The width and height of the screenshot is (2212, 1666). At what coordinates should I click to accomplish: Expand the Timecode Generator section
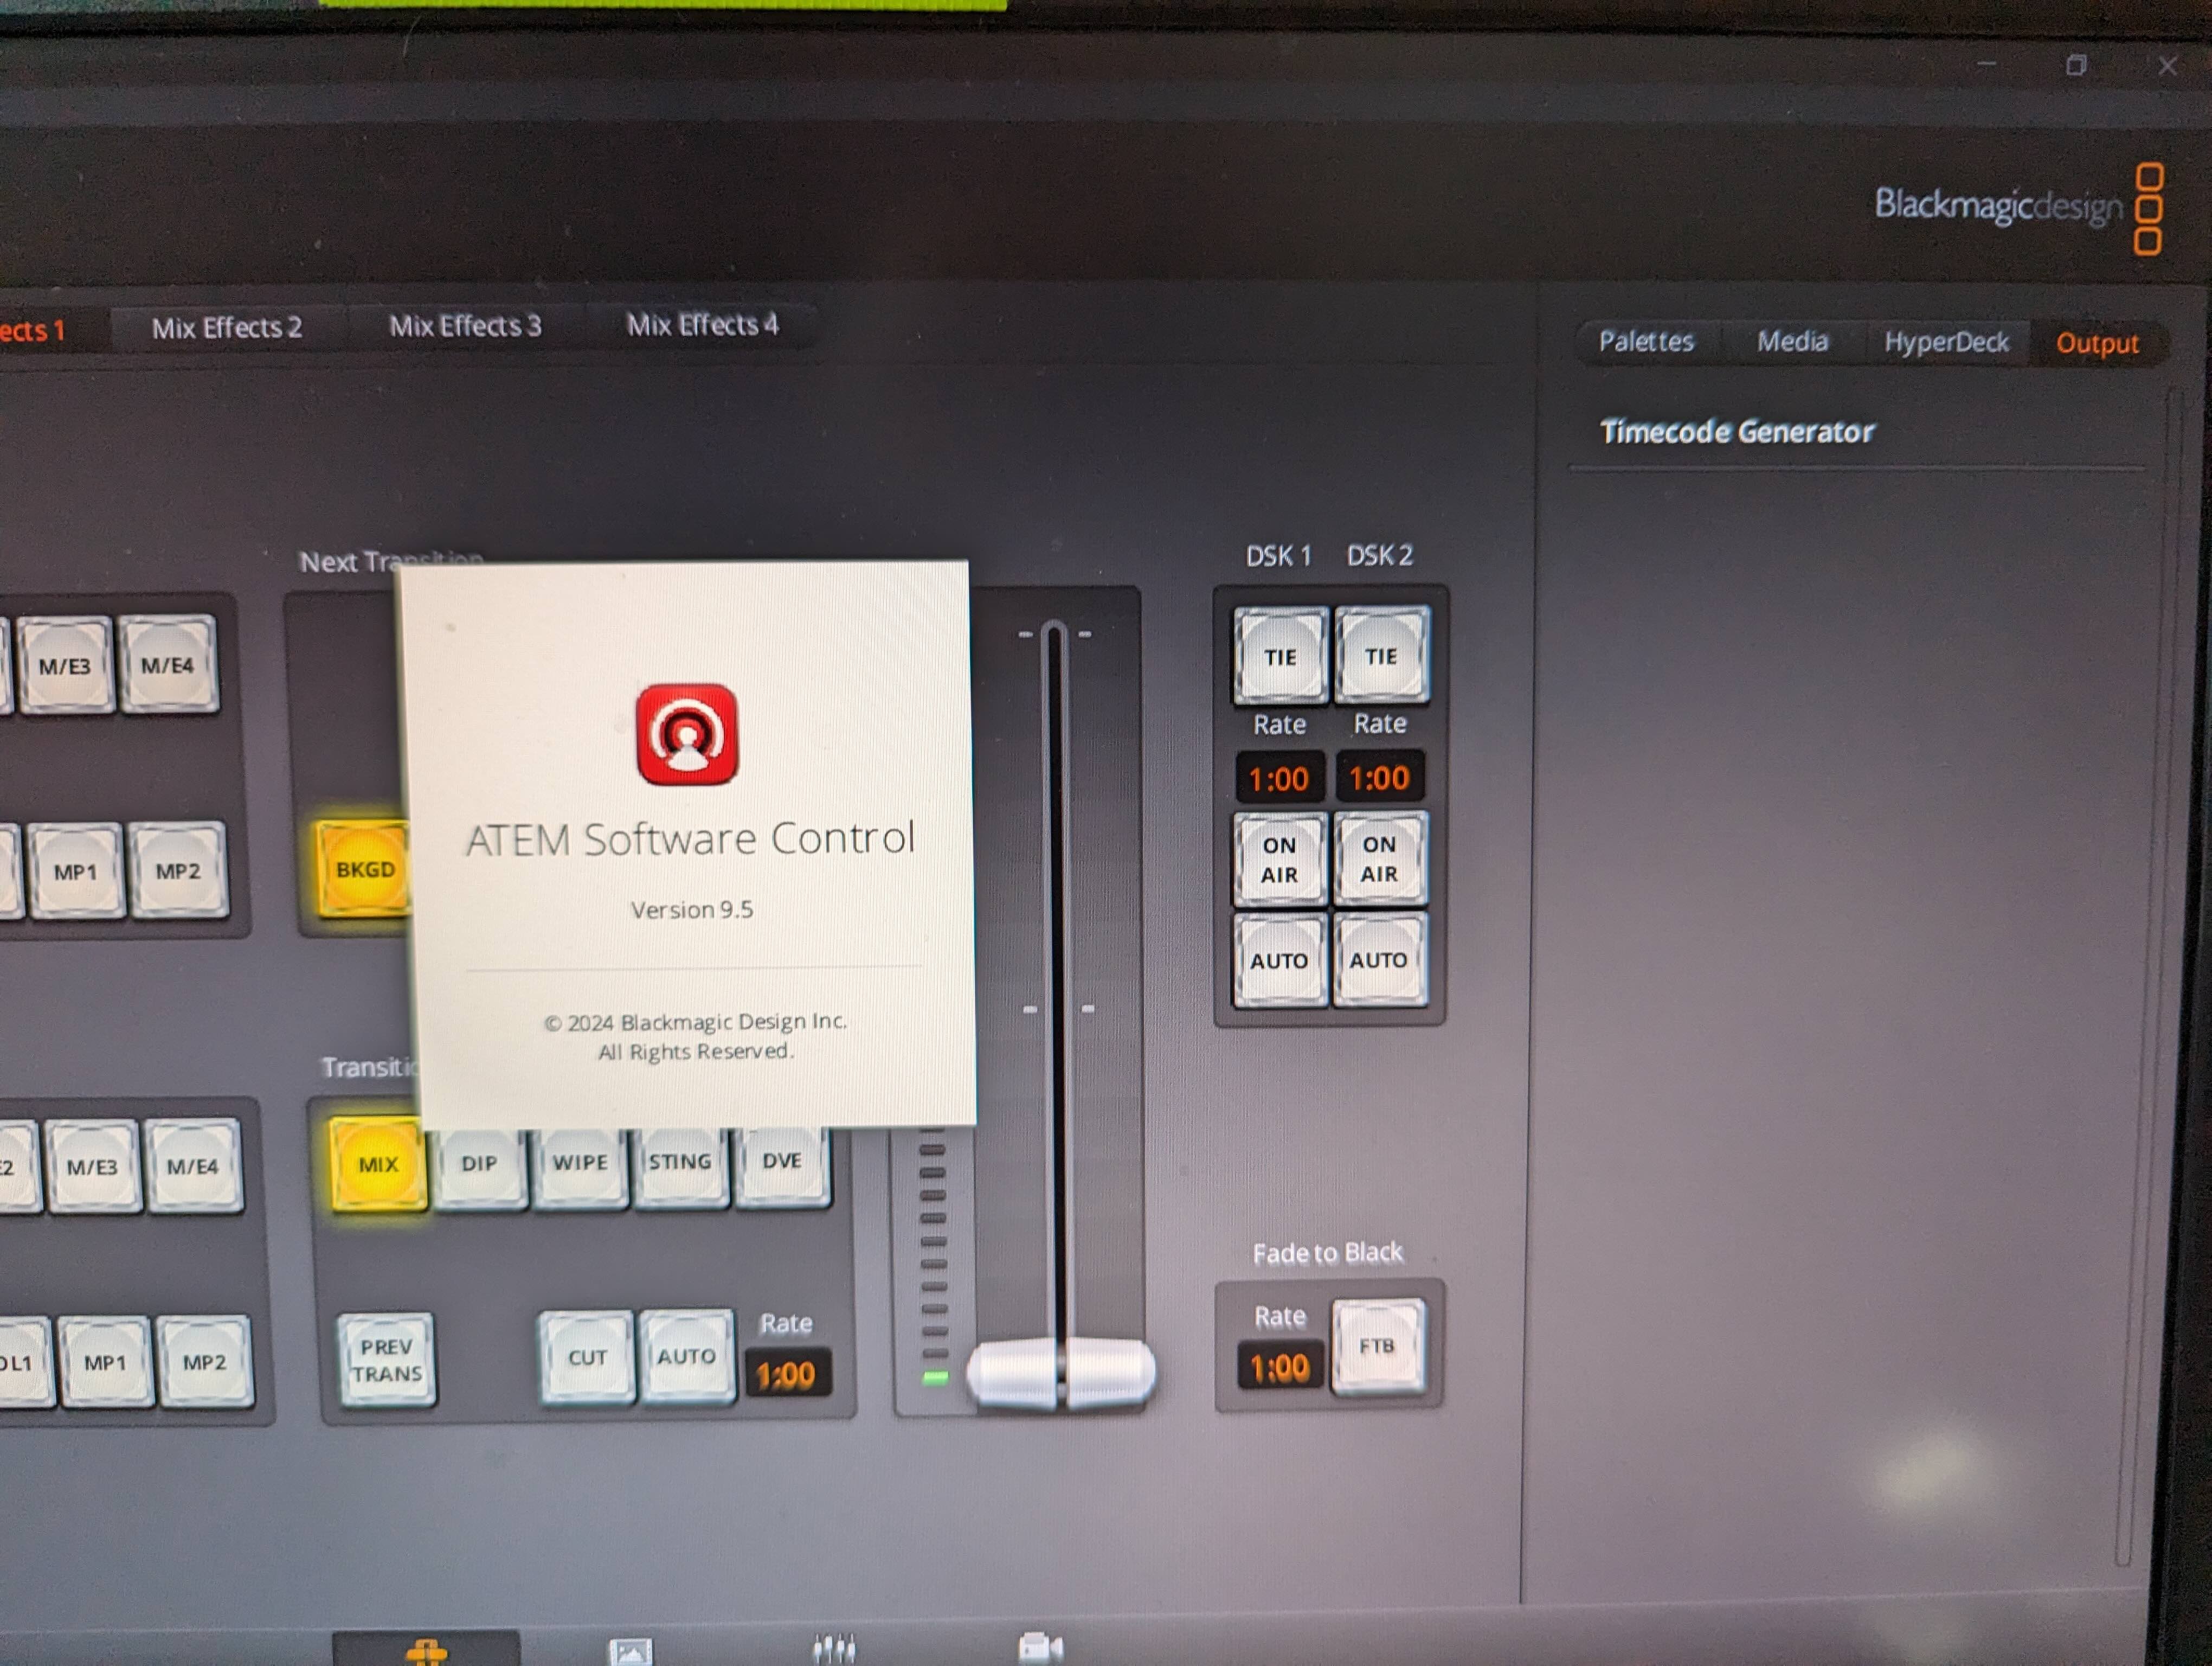(x=1737, y=432)
